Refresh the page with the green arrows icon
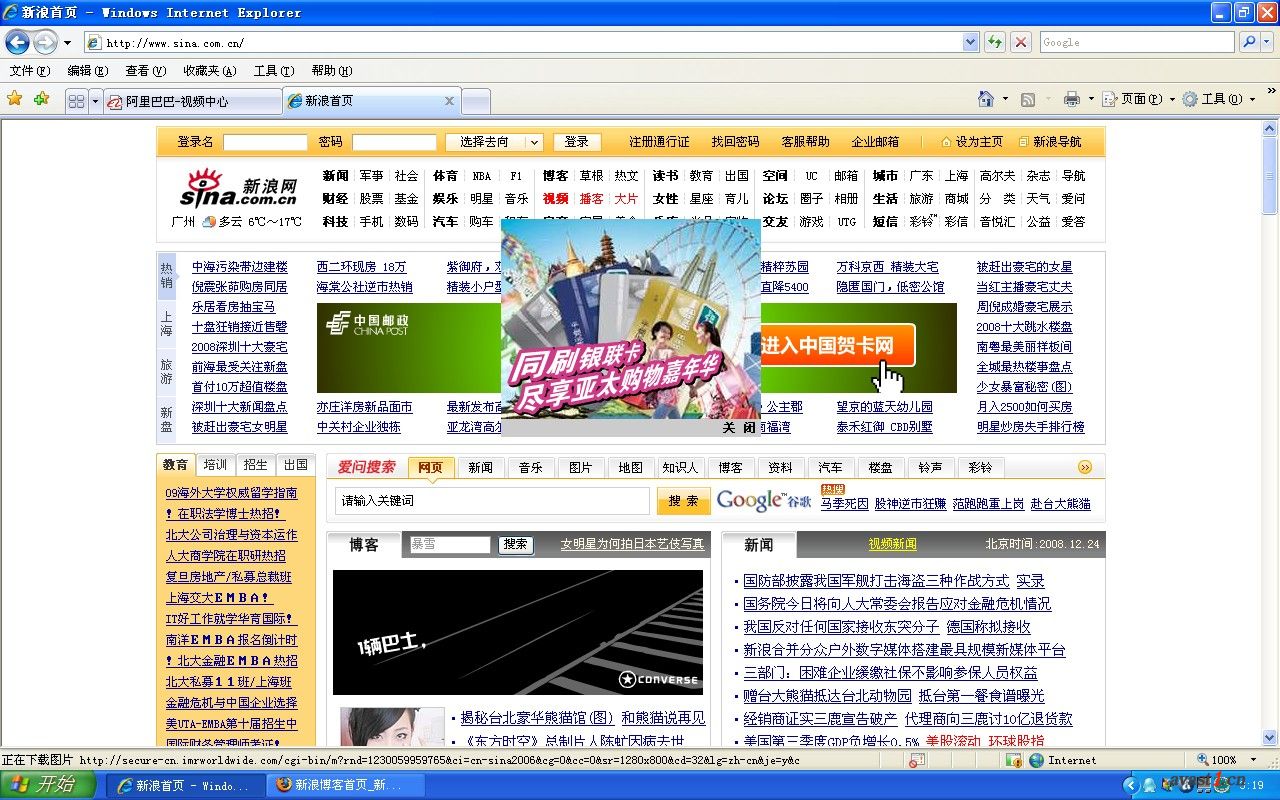1280x800 pixels. [x=994, y=42]
